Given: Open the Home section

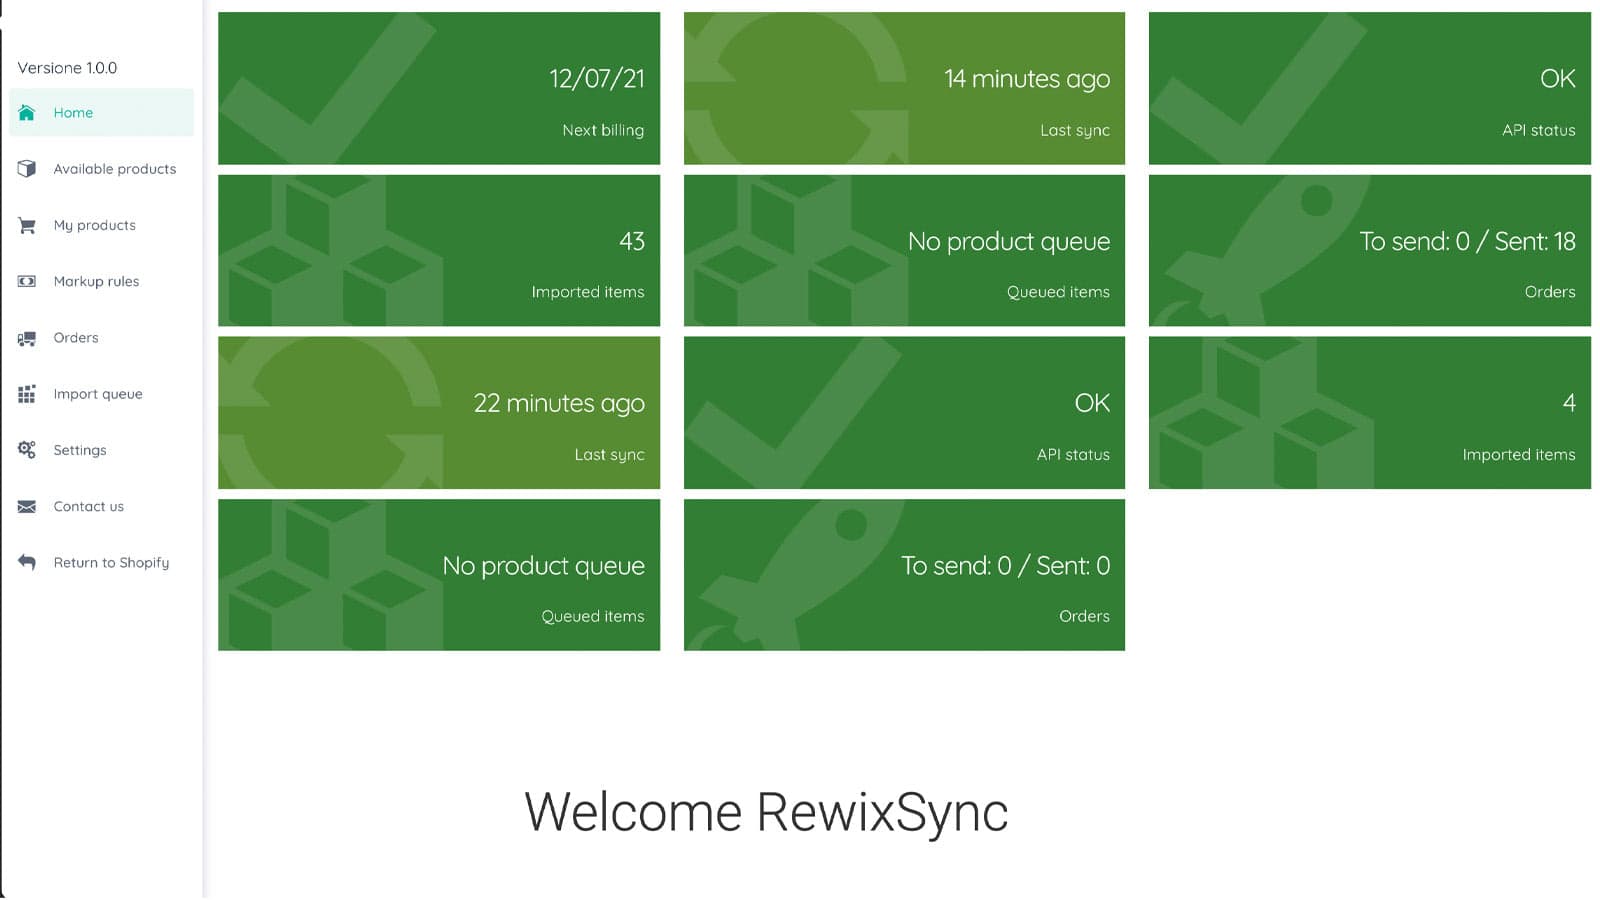Looking at the screenshot, I should pos(73,113).
